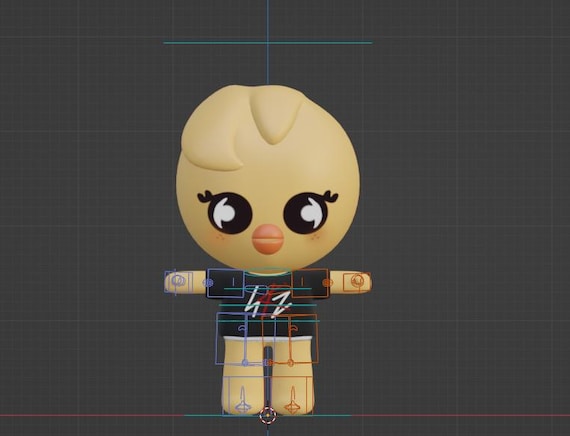Click the orange knee circle control

pyautogui.click(x=290, y=363)
